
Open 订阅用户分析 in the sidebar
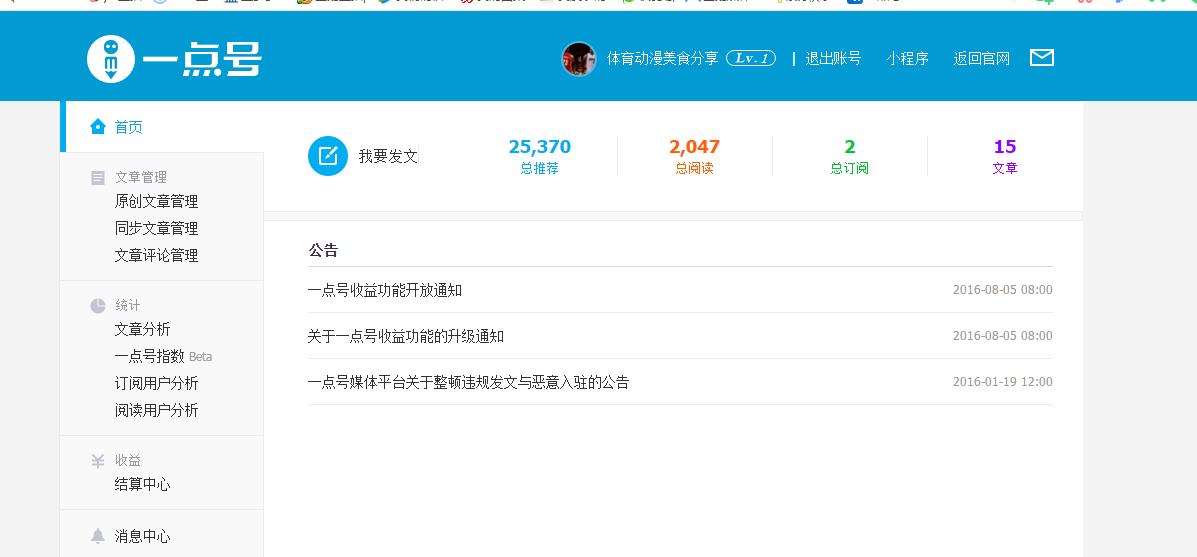click(156, 383)
